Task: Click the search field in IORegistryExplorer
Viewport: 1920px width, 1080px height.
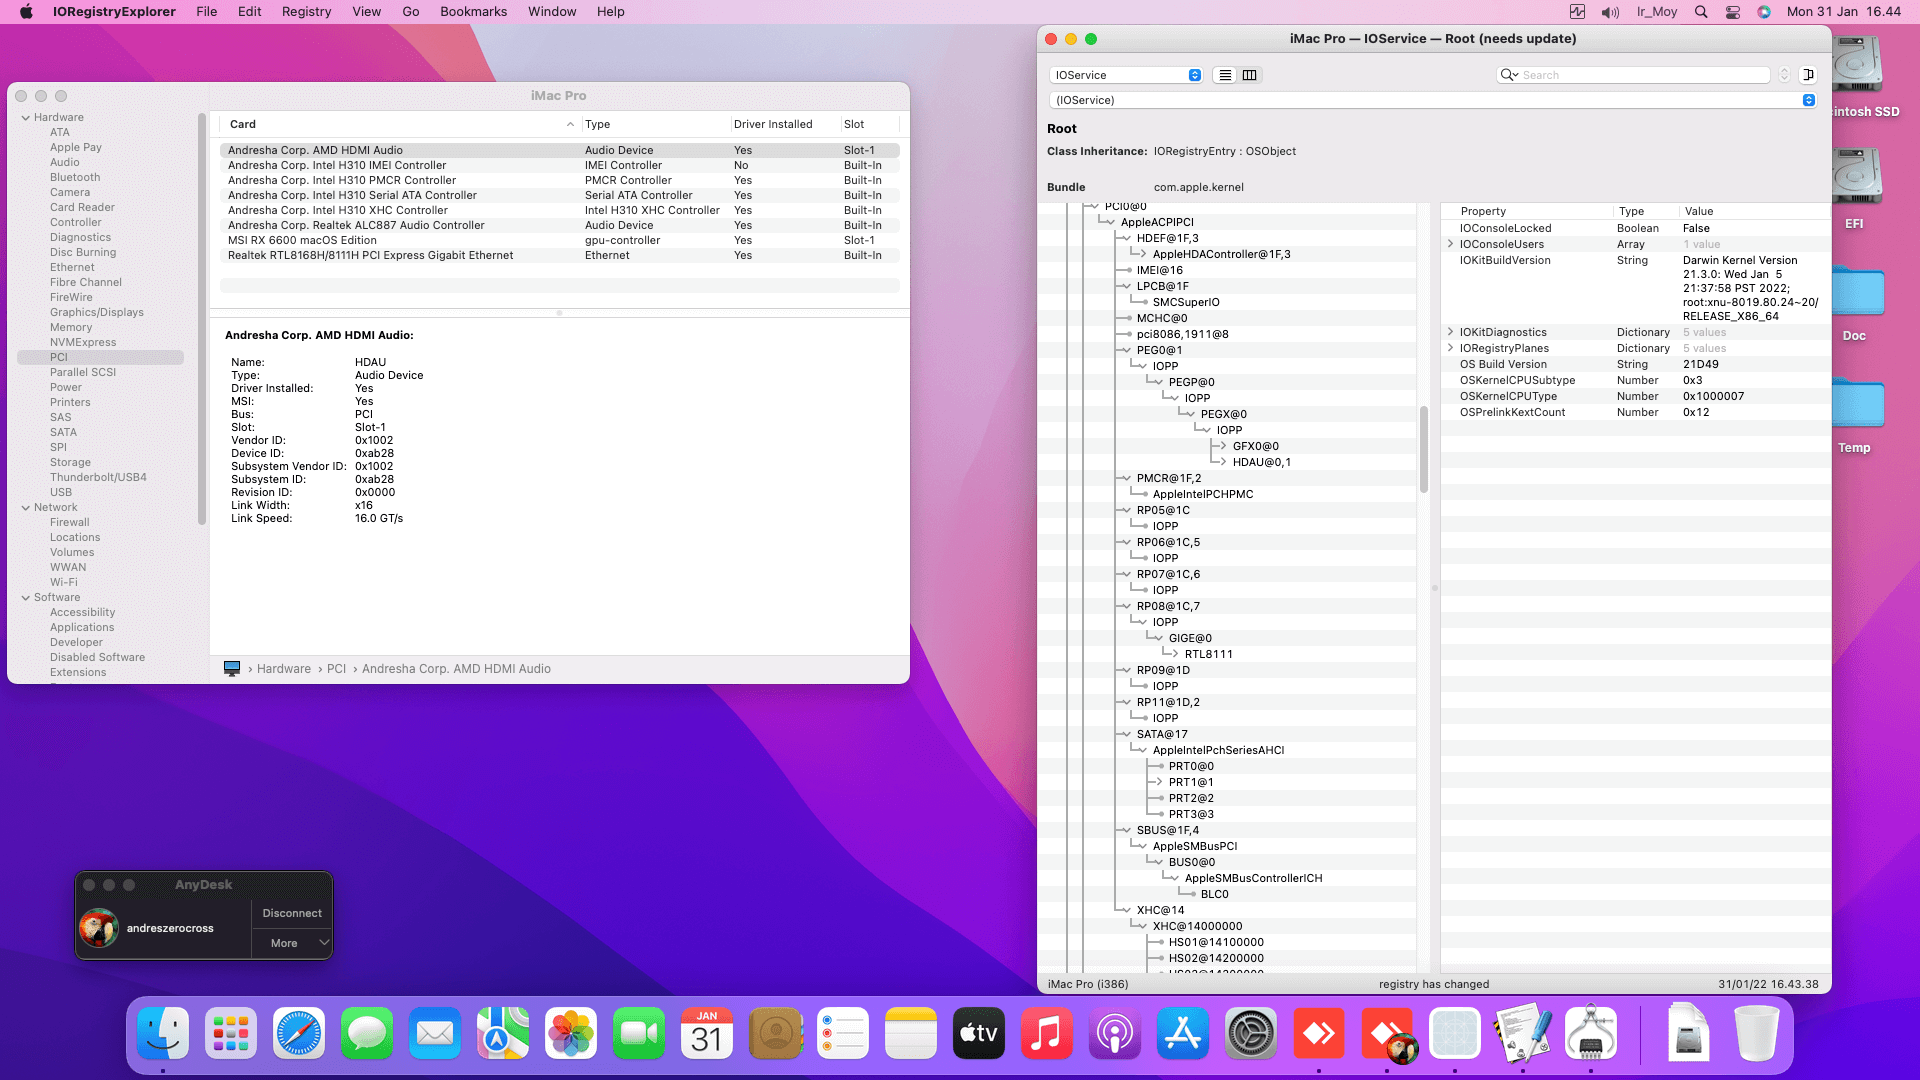Action: point(1640,75)
